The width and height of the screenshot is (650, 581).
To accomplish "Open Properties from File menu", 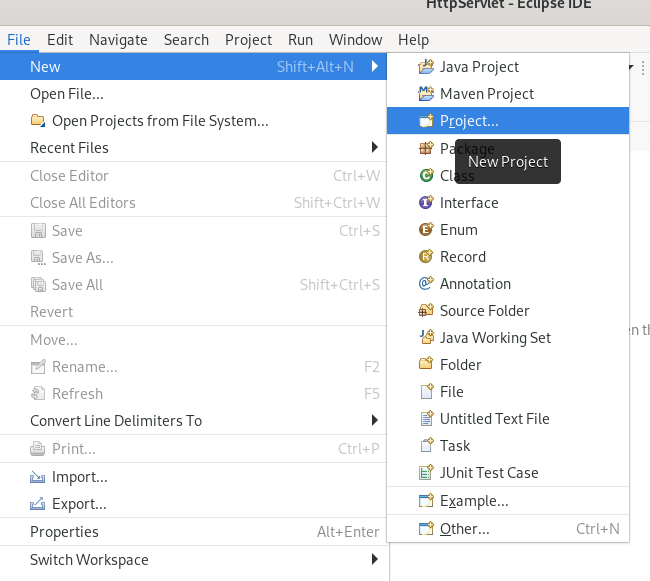I will coord(193,532).
